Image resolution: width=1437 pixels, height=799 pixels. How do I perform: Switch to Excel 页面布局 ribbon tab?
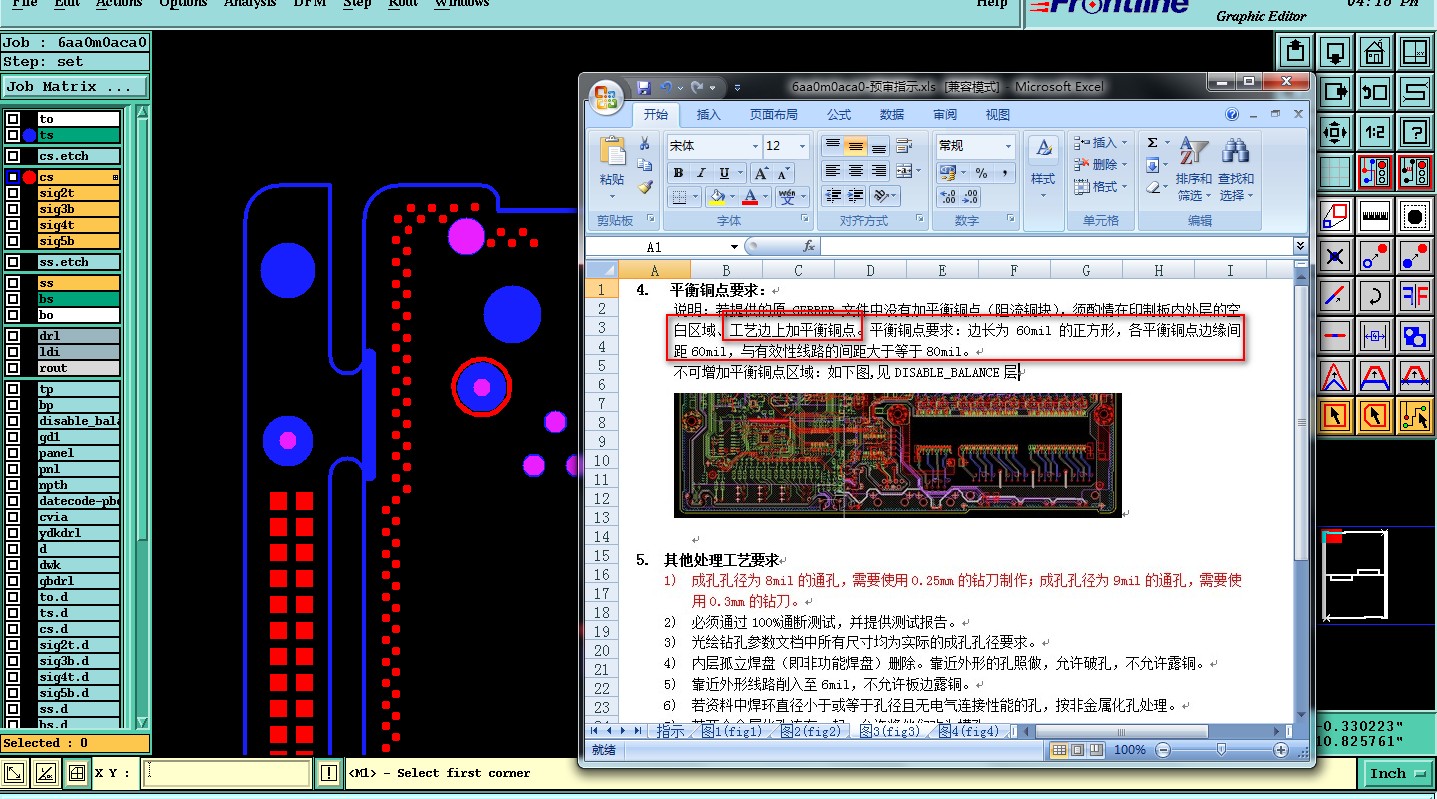pos(773,115)
